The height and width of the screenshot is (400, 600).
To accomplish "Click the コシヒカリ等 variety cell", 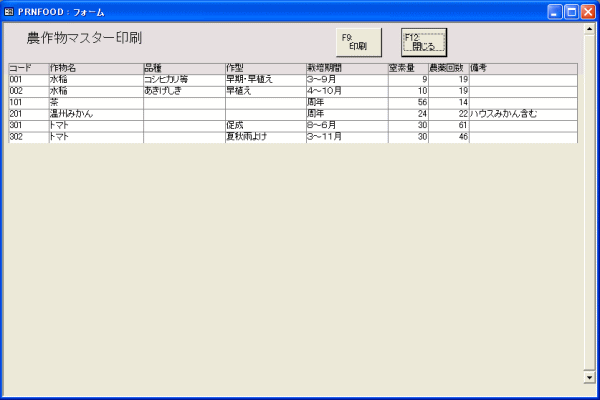I will (184, 79).
